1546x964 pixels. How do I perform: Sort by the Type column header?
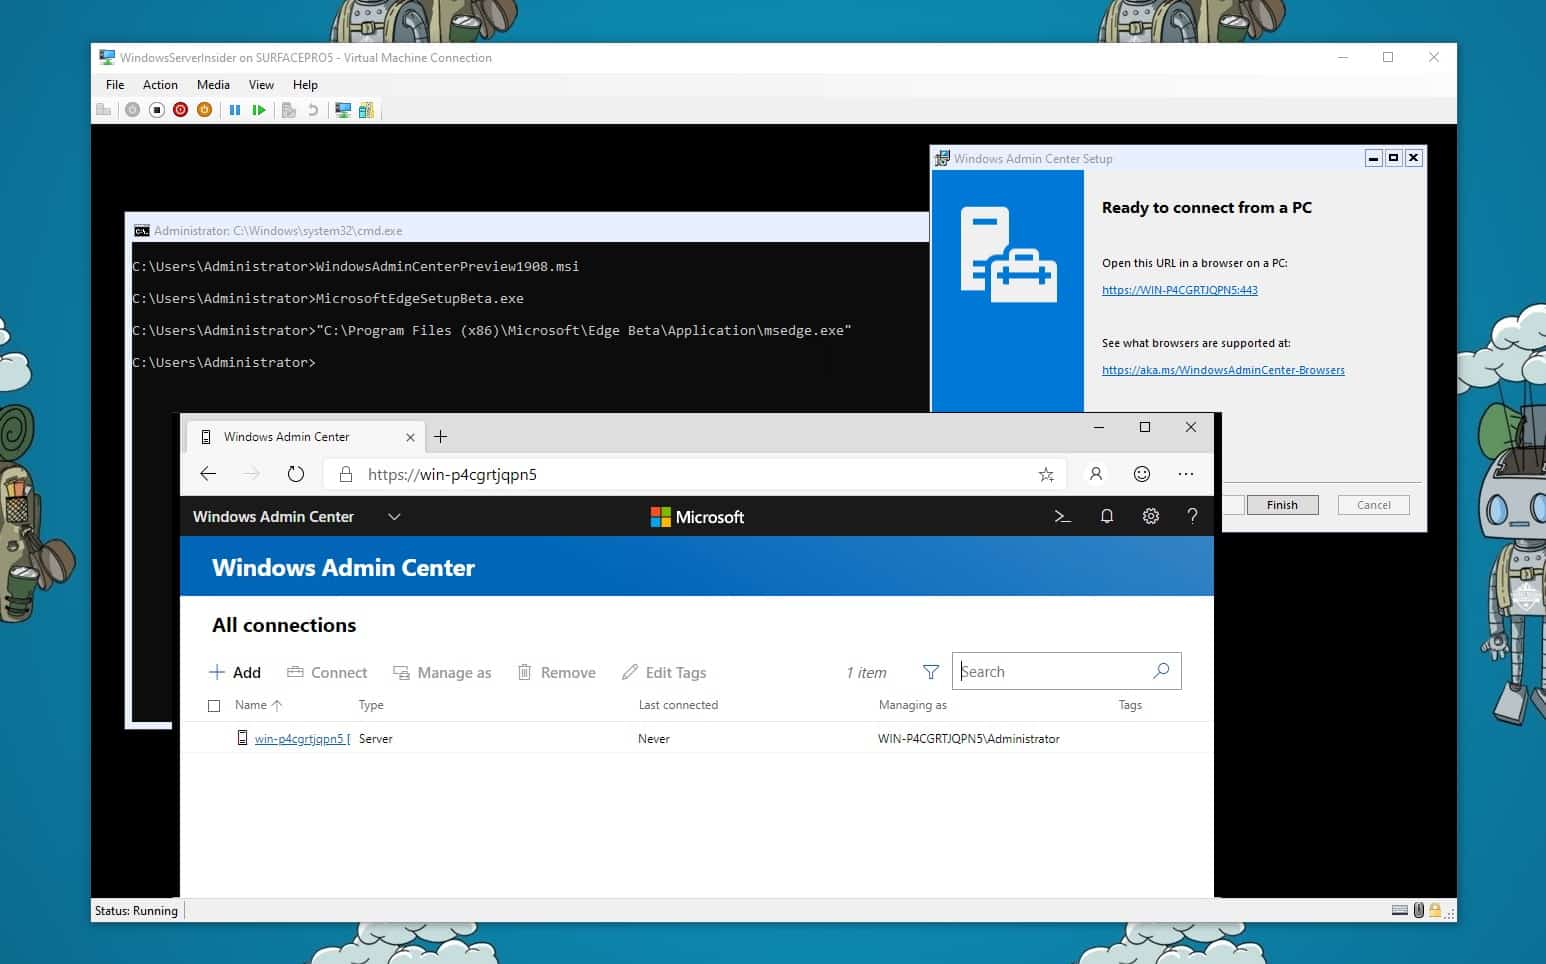(371, 705)
